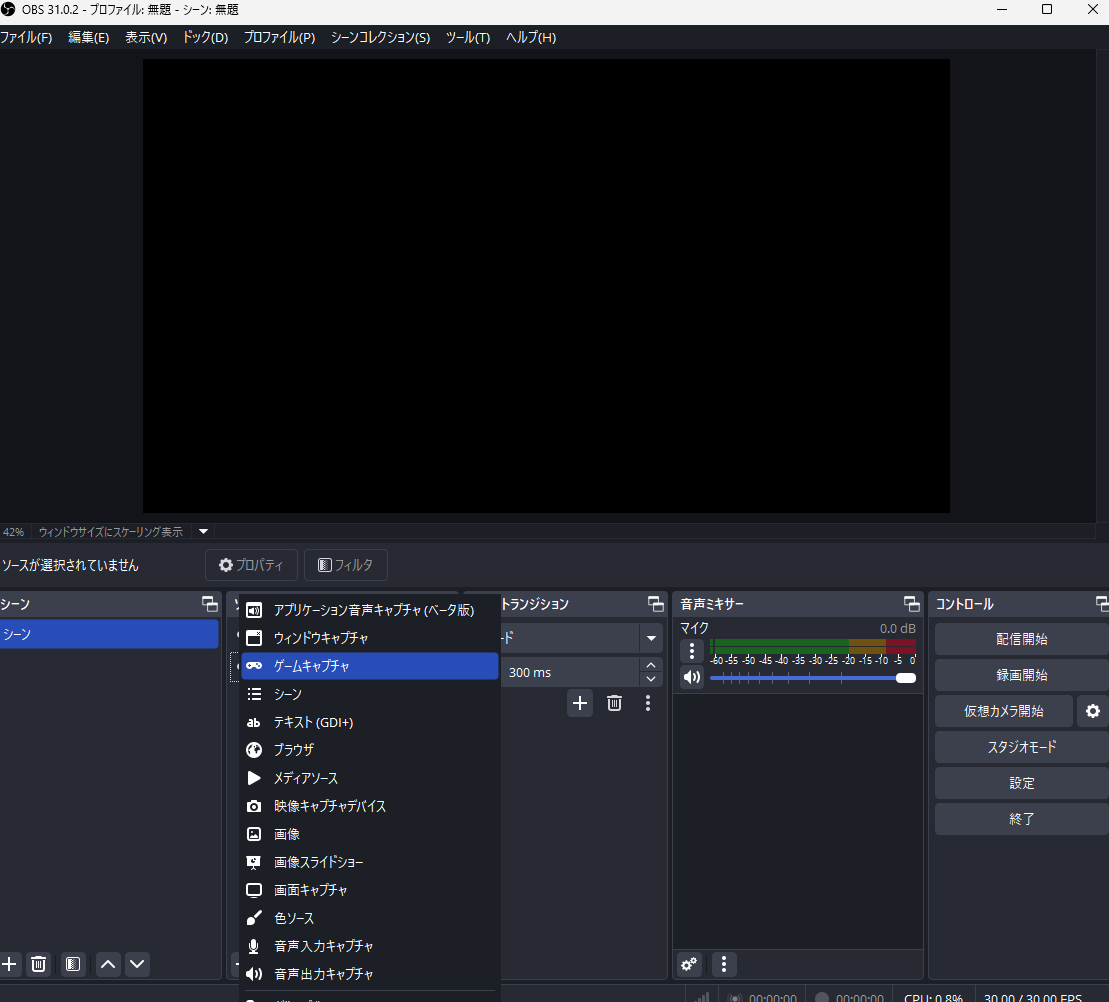
Task: Delete selected scene with trash icon
Action: click(39, 964)
